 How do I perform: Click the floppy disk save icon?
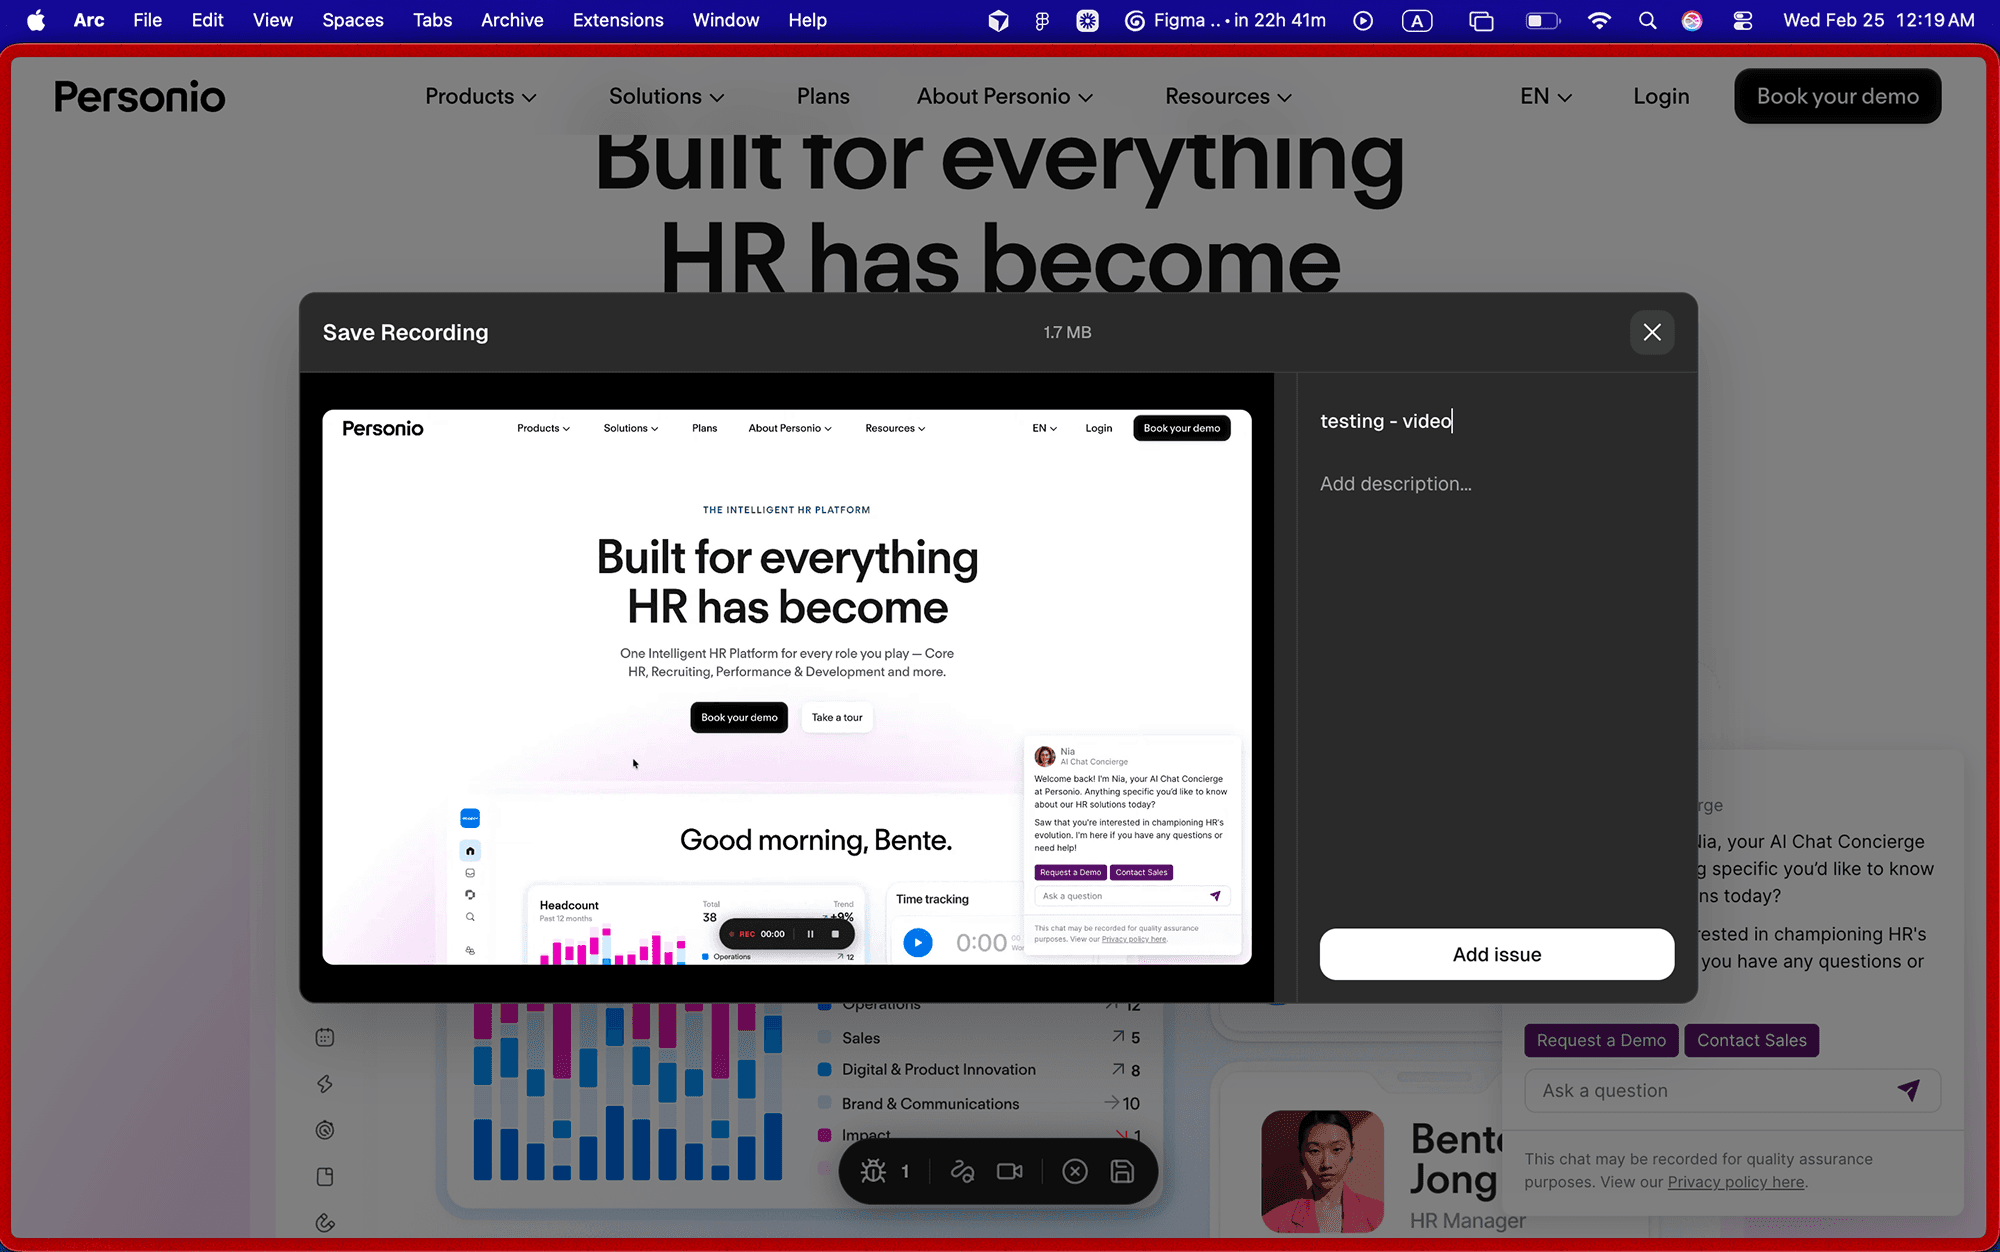tap(1122, 1171)
